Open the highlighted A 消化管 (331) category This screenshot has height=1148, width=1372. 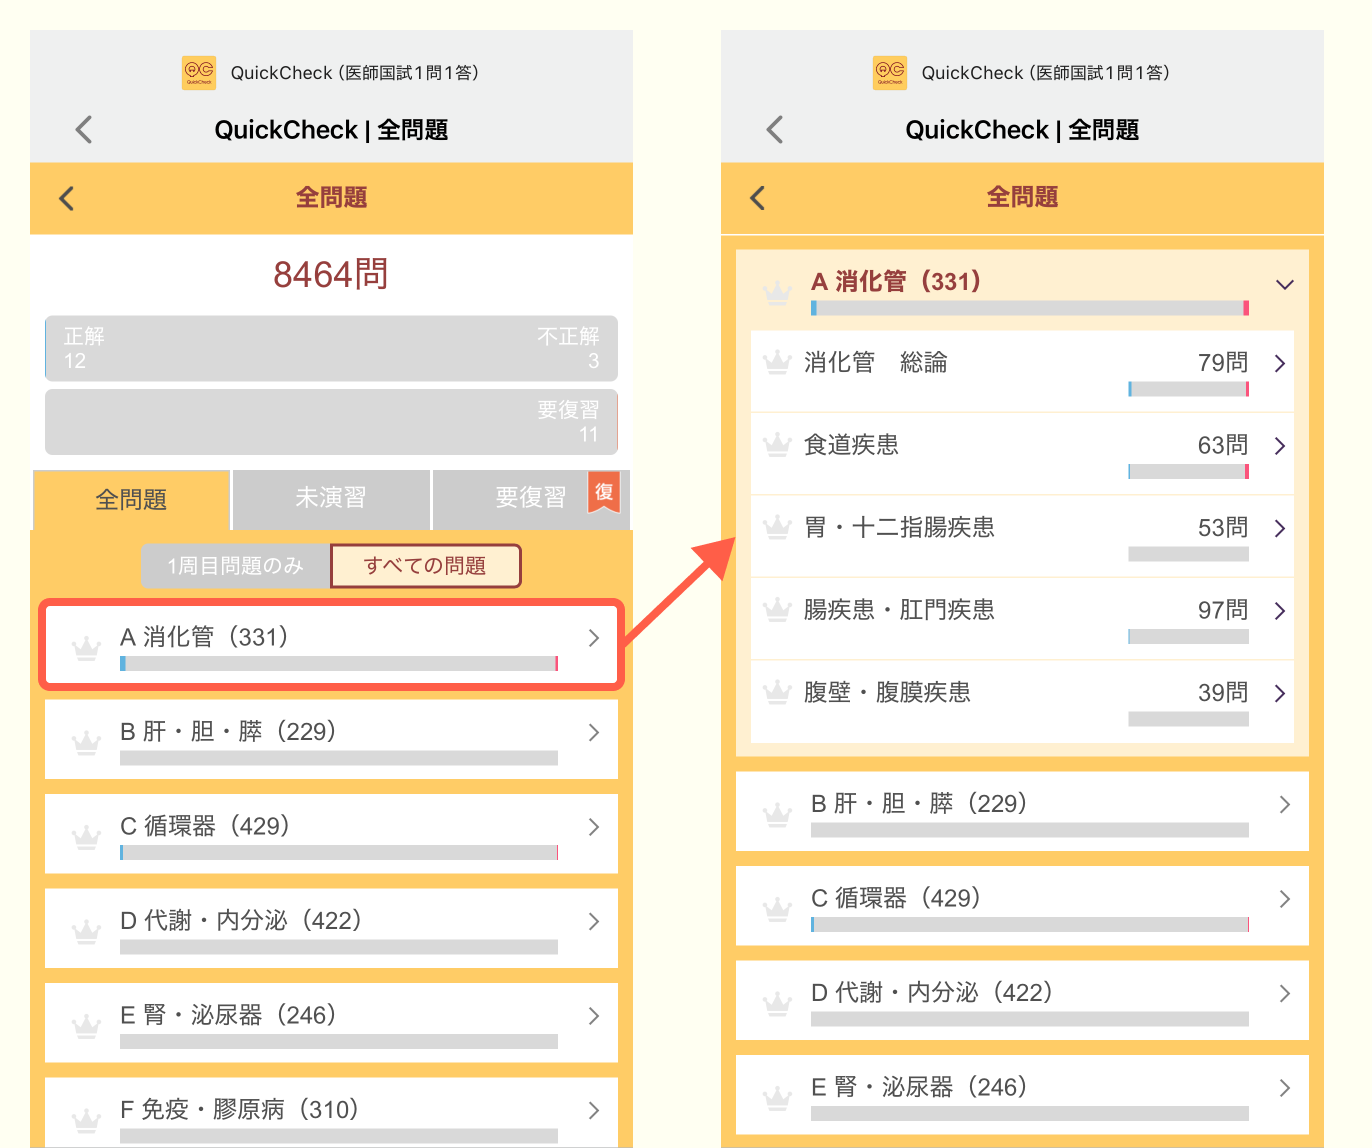click(331, 644)
